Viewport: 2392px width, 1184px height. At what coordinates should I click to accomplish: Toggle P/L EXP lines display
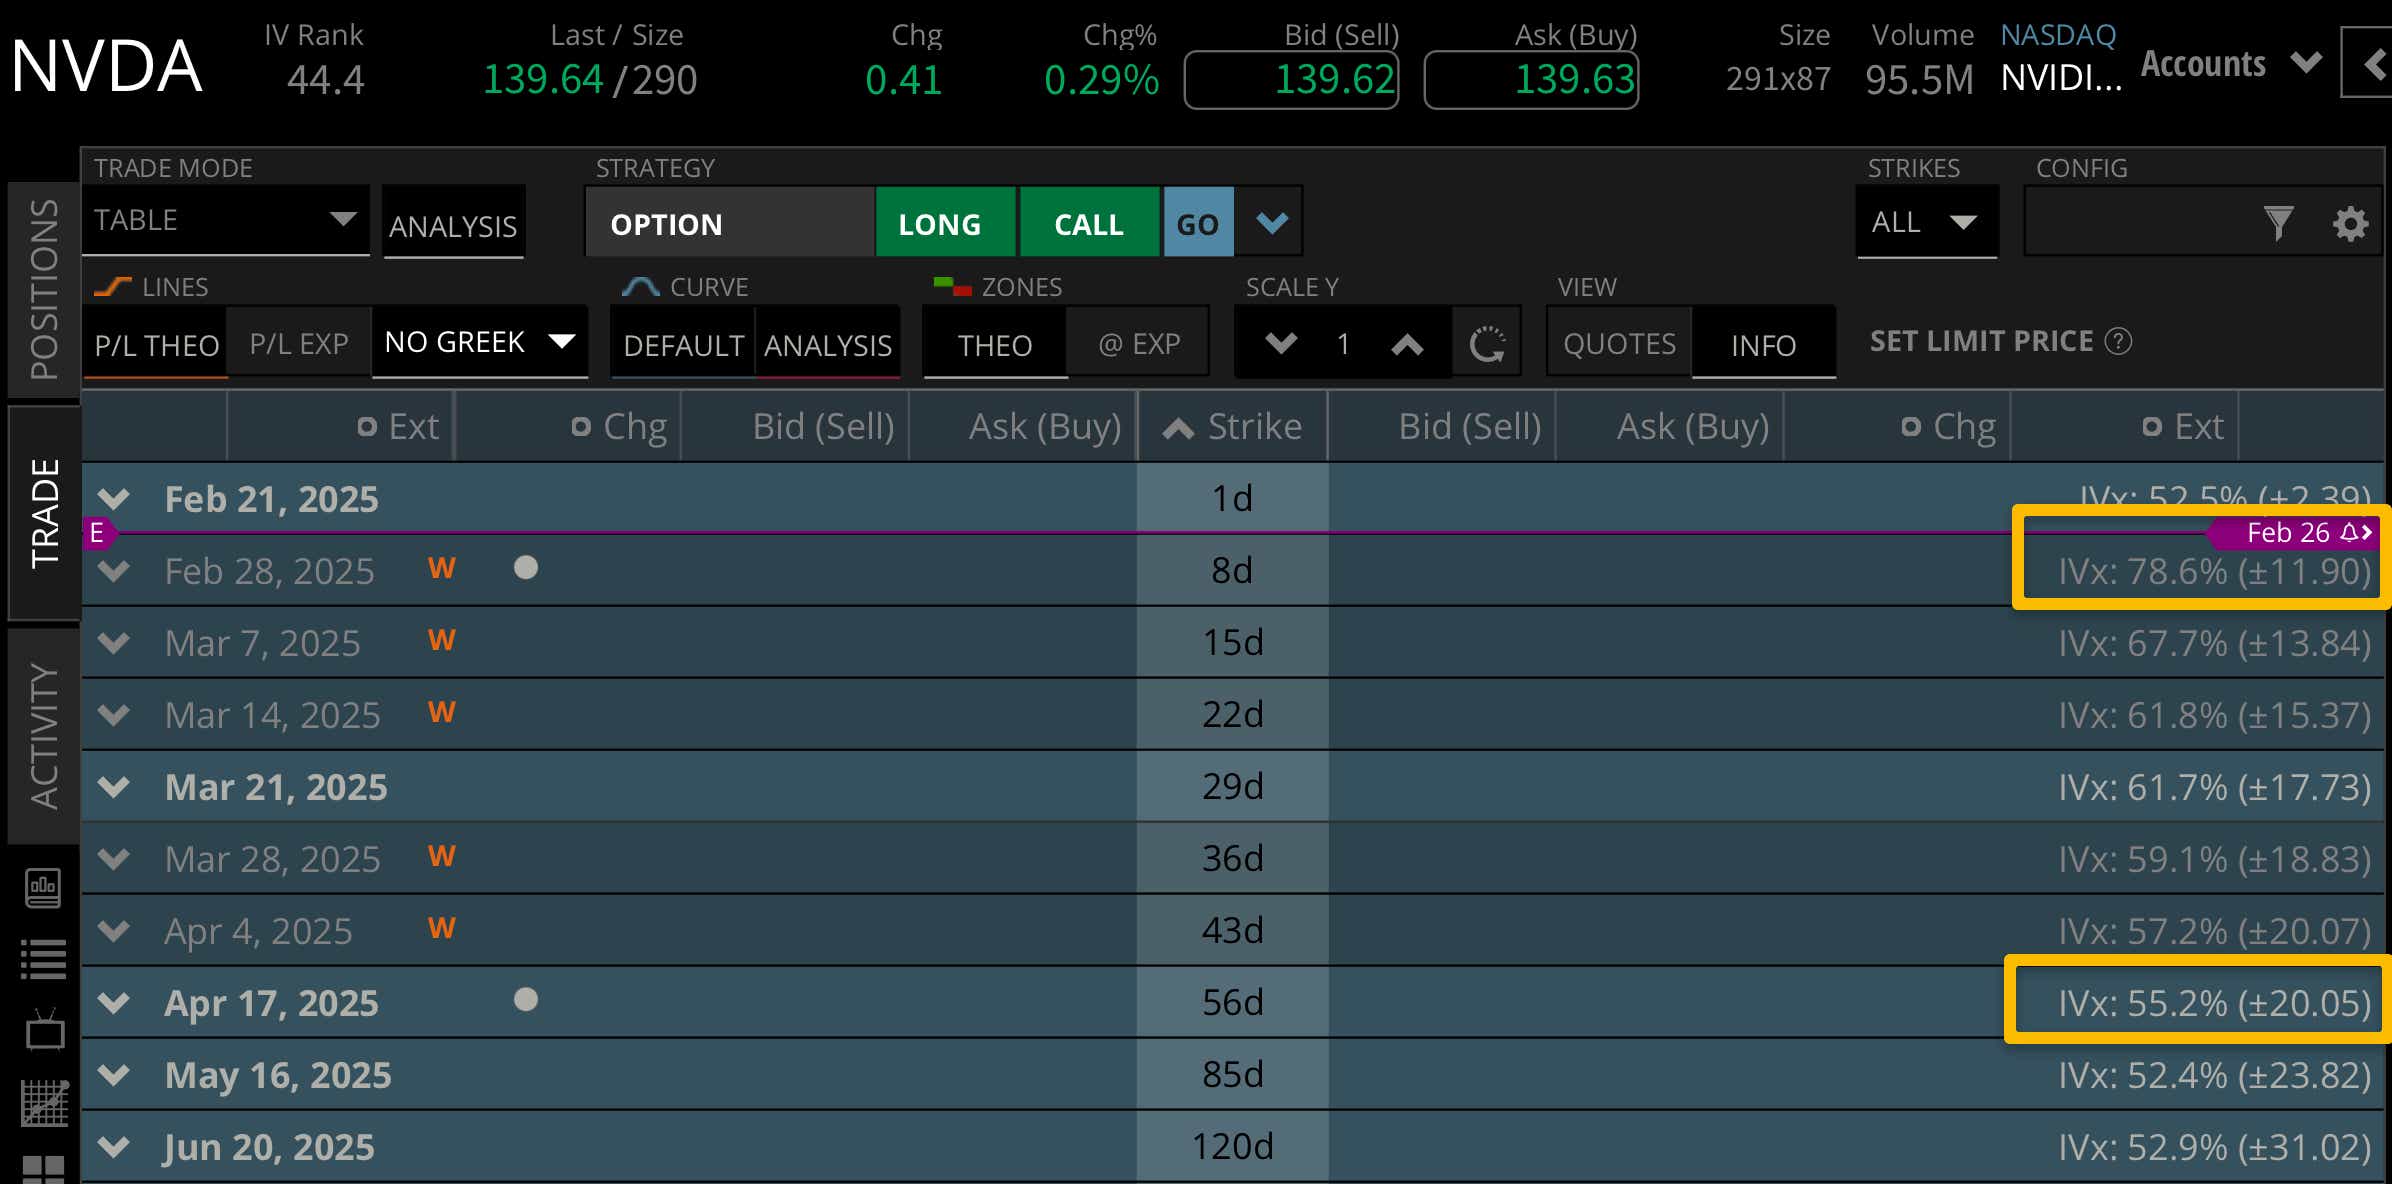coord(297,342)
